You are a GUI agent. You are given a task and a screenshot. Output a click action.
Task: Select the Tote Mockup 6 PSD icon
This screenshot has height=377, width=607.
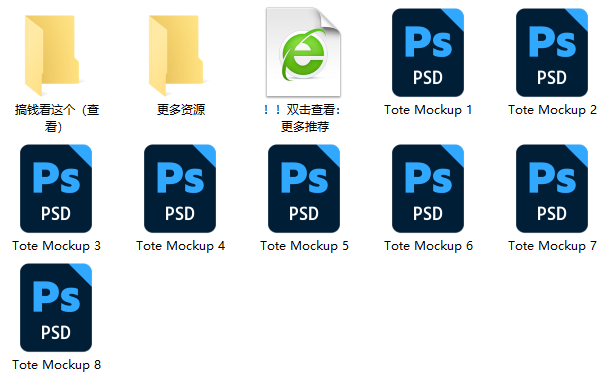tap(428, 188)
